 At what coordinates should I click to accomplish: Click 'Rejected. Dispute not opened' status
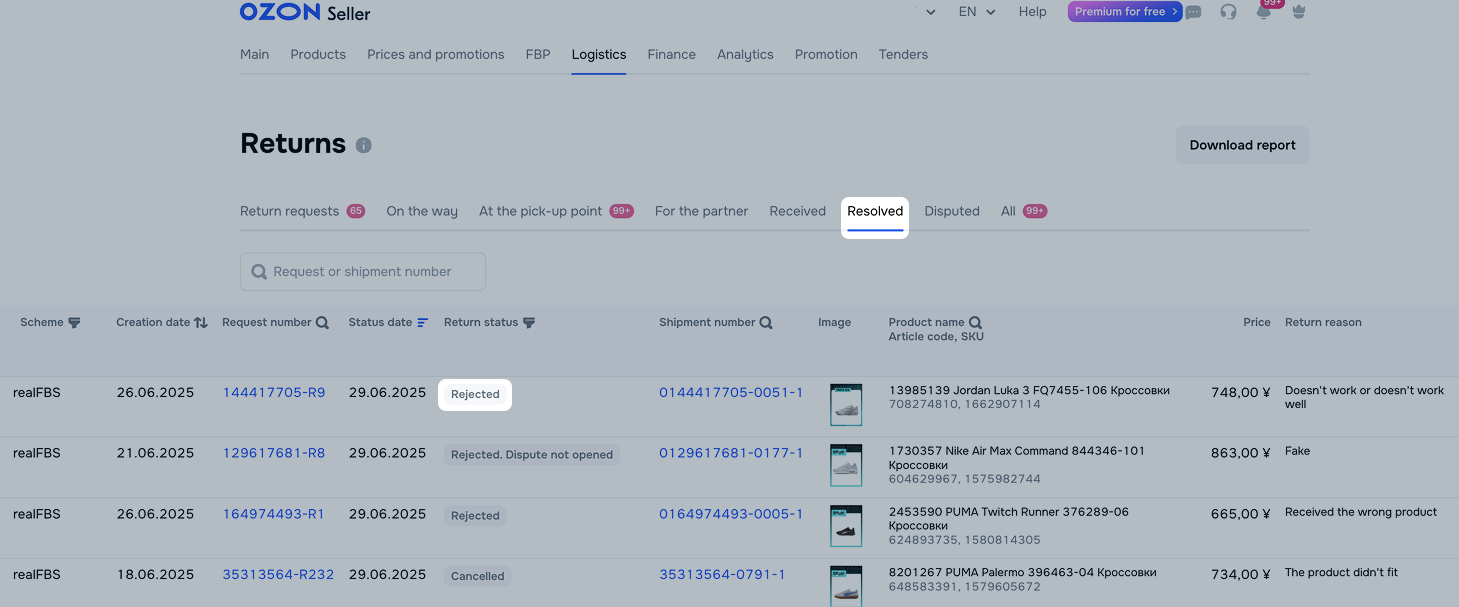pyautogui.click(x=532, y=454)
